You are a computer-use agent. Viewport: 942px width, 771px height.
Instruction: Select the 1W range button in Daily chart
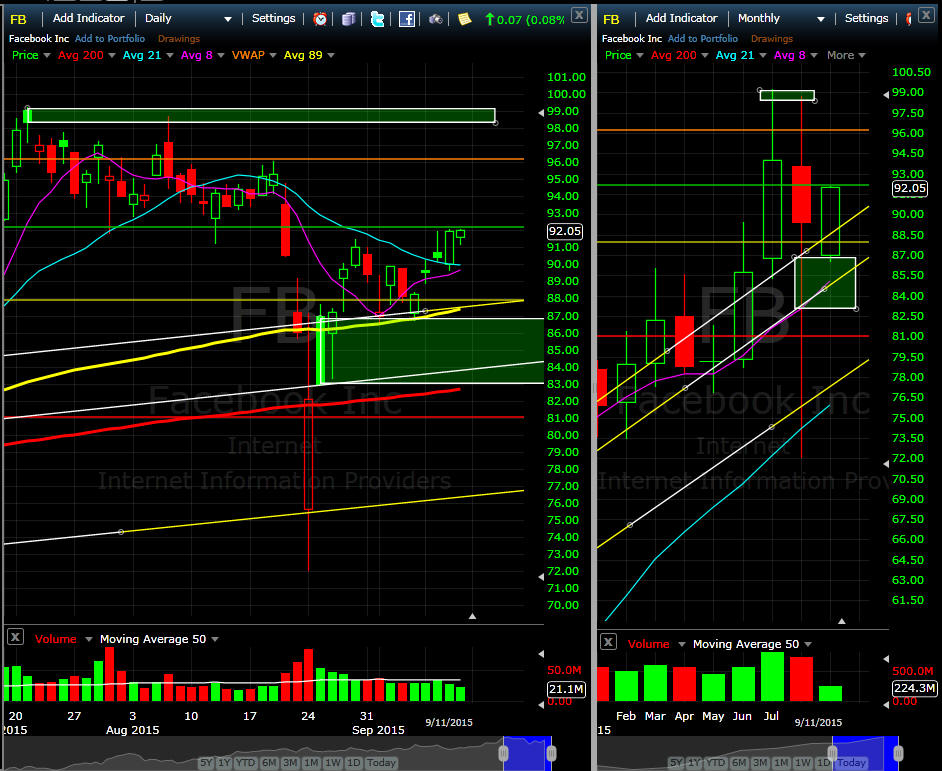(333, 763)
